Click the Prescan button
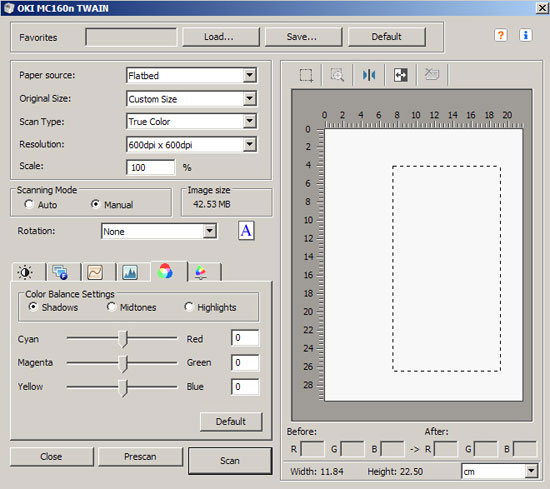The width and height of the screenshot is (550, 489). click(x=140, y=456)
